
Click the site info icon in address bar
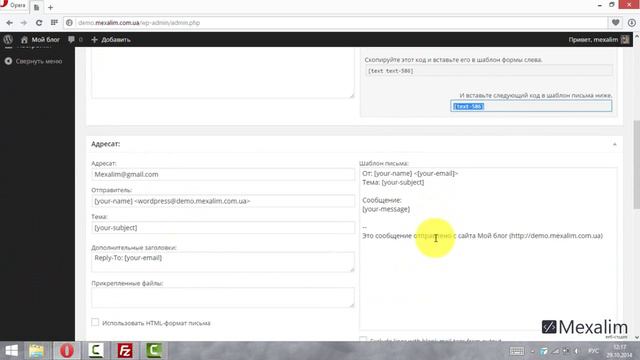[x=69, y=23]
